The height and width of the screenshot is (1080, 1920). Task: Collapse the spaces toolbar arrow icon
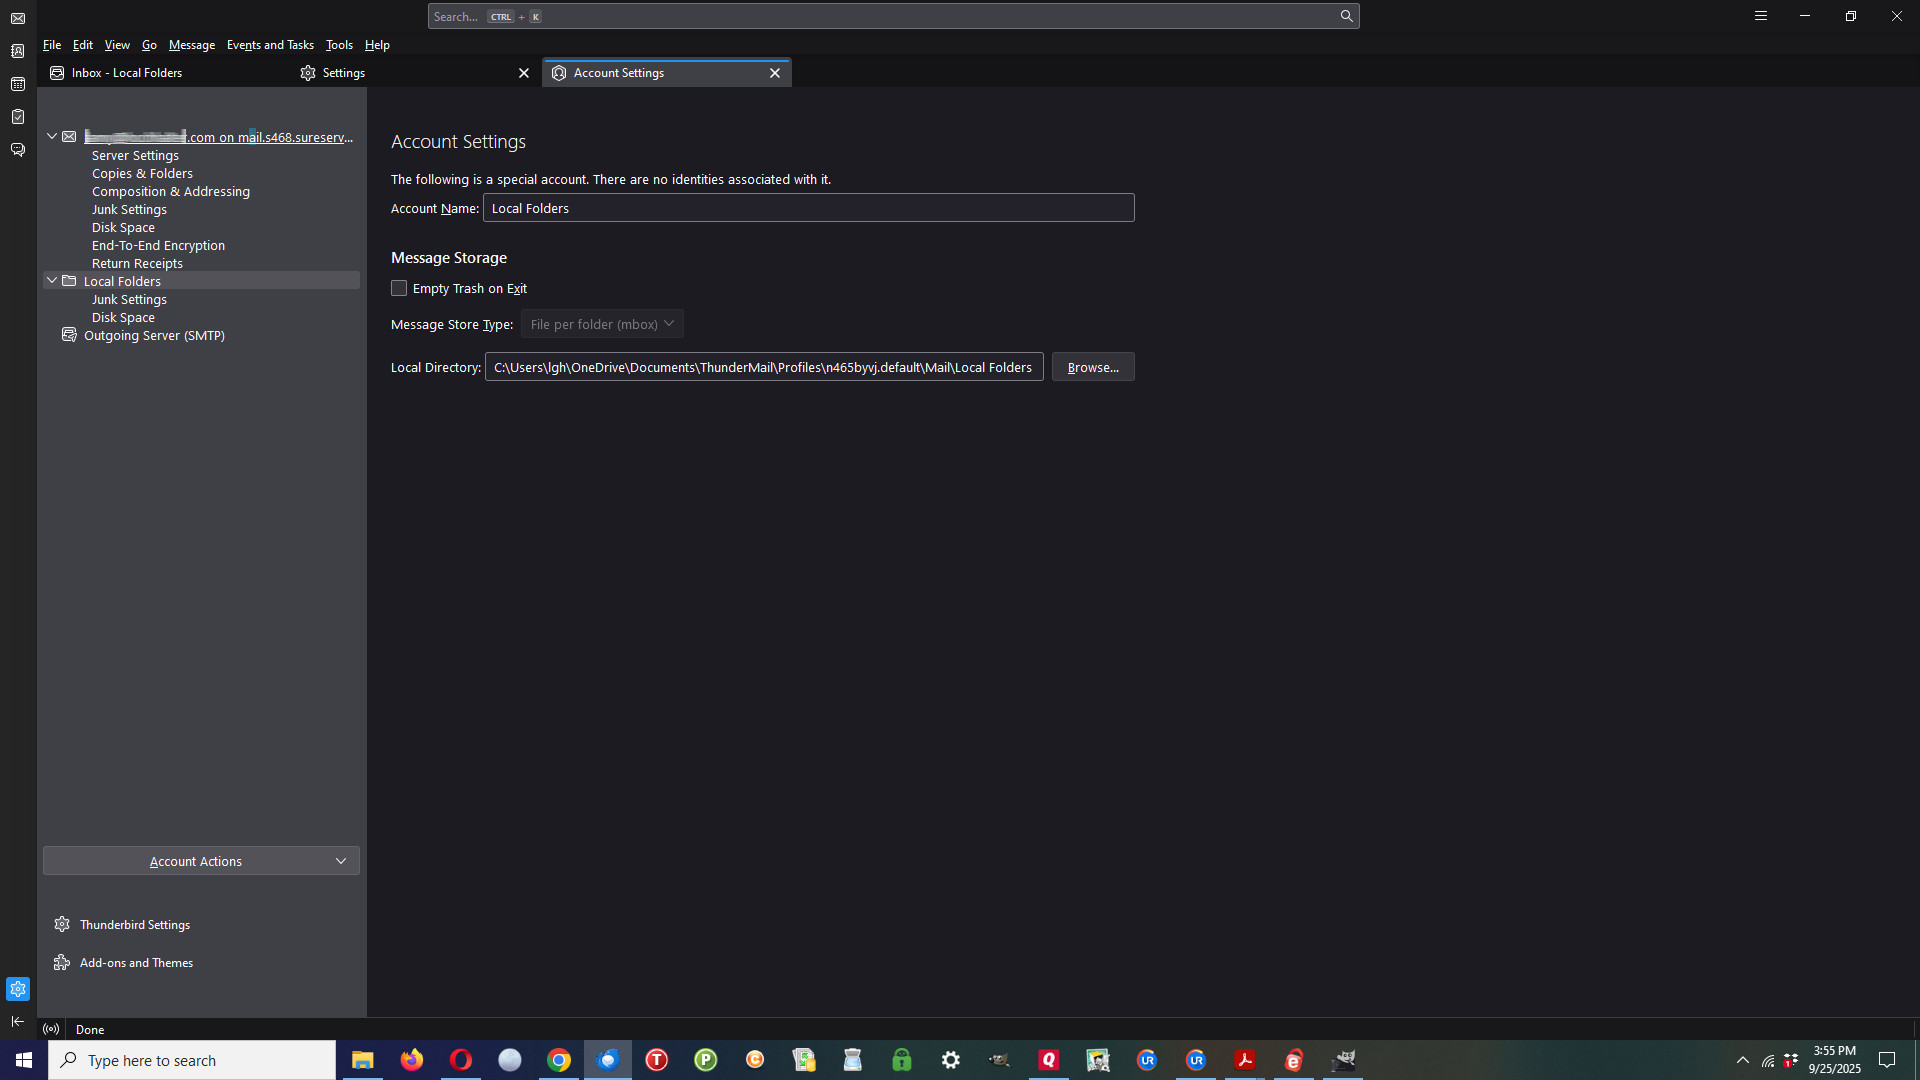tap(18, 1021)
